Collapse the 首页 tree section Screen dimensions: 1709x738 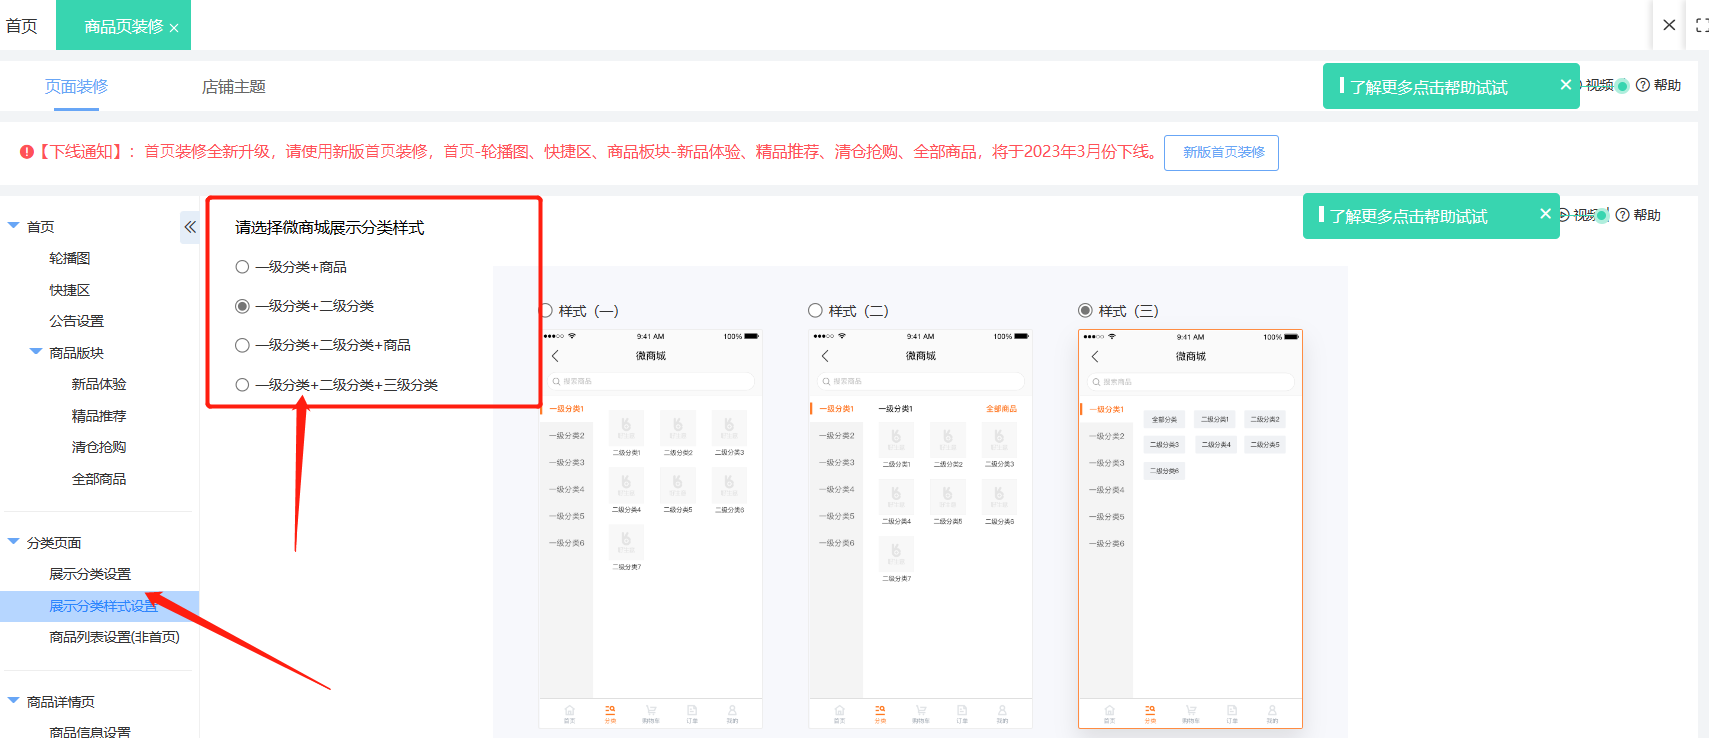pos(14,226)
